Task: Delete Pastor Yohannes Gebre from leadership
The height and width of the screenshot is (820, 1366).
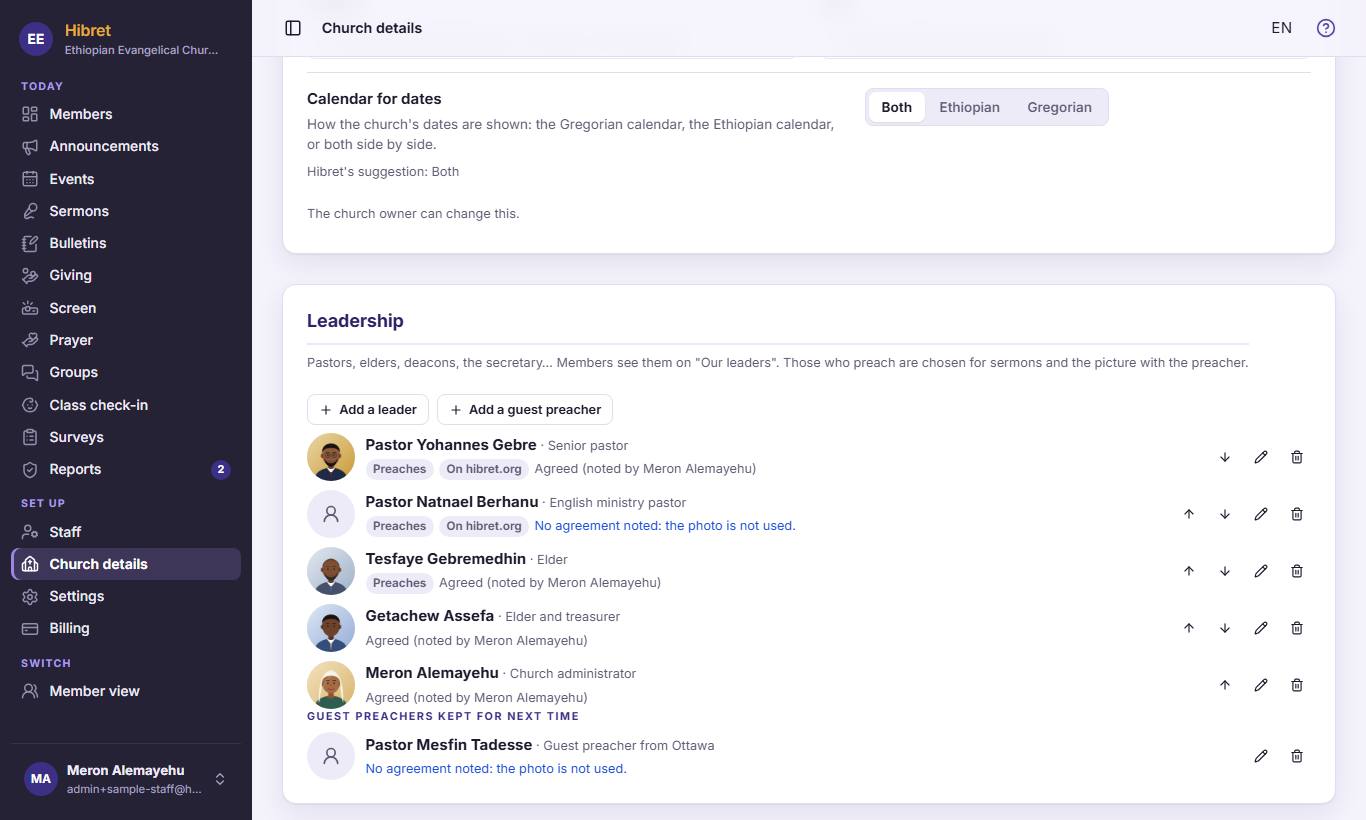Action: (x=1297, y=457)
